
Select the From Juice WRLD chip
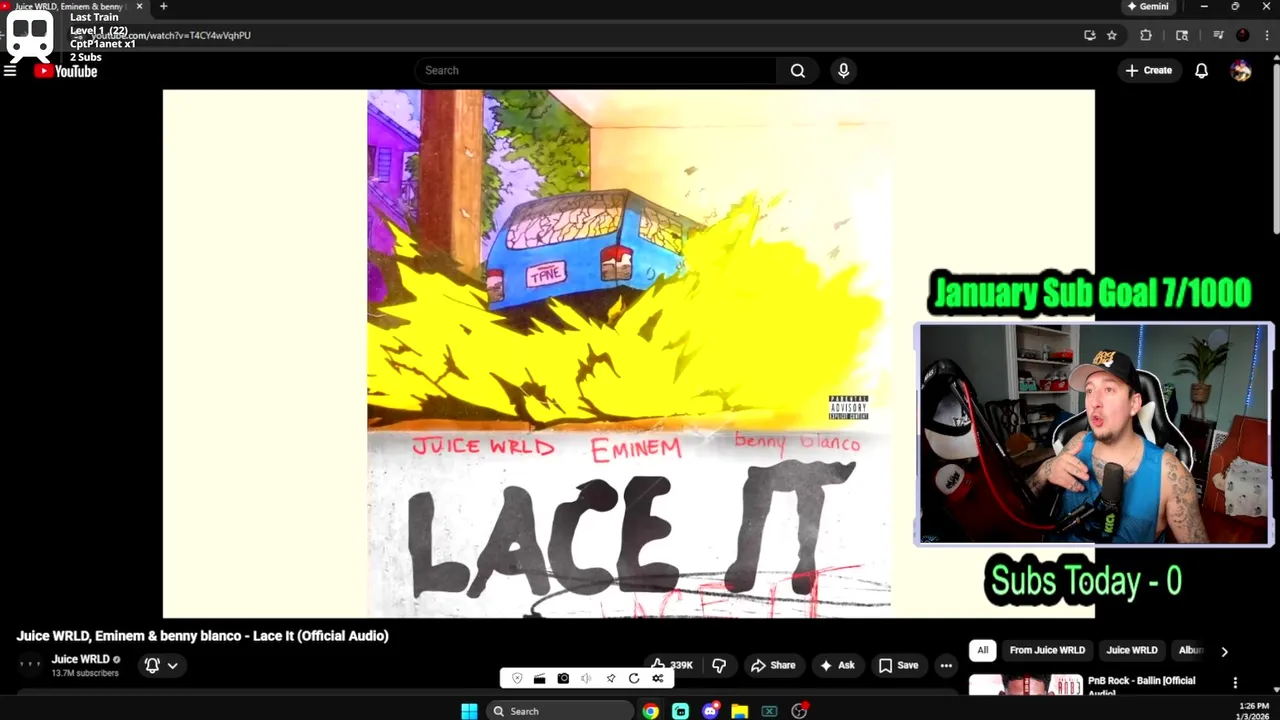1047,650
